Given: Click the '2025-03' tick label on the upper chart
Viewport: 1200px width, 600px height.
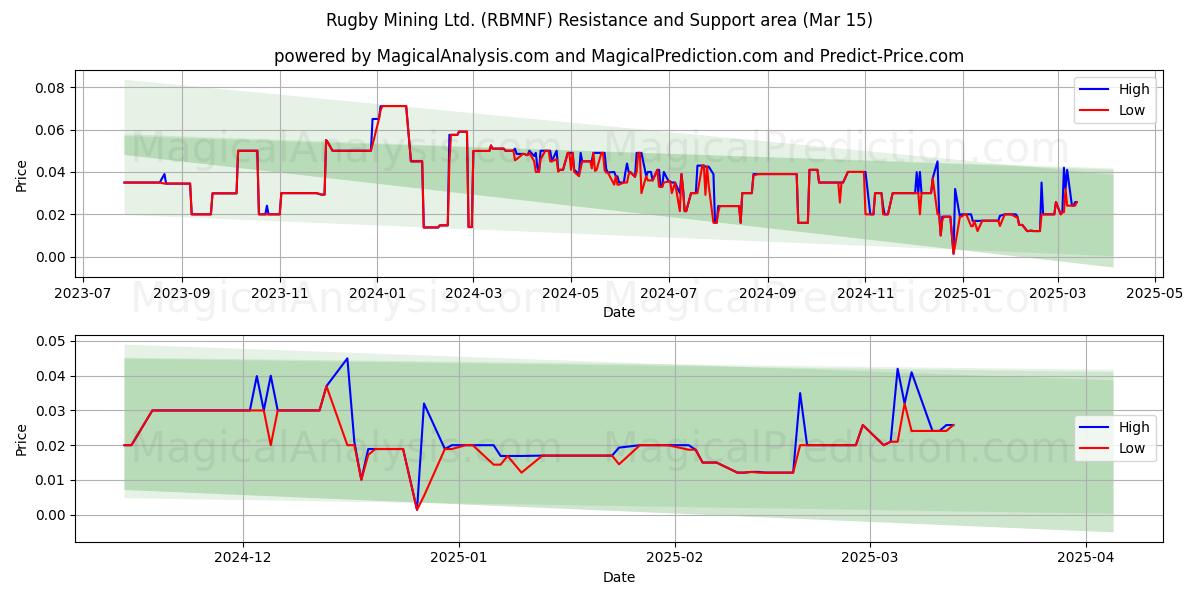Looking at the screenshot, I should click(1057, 294).
